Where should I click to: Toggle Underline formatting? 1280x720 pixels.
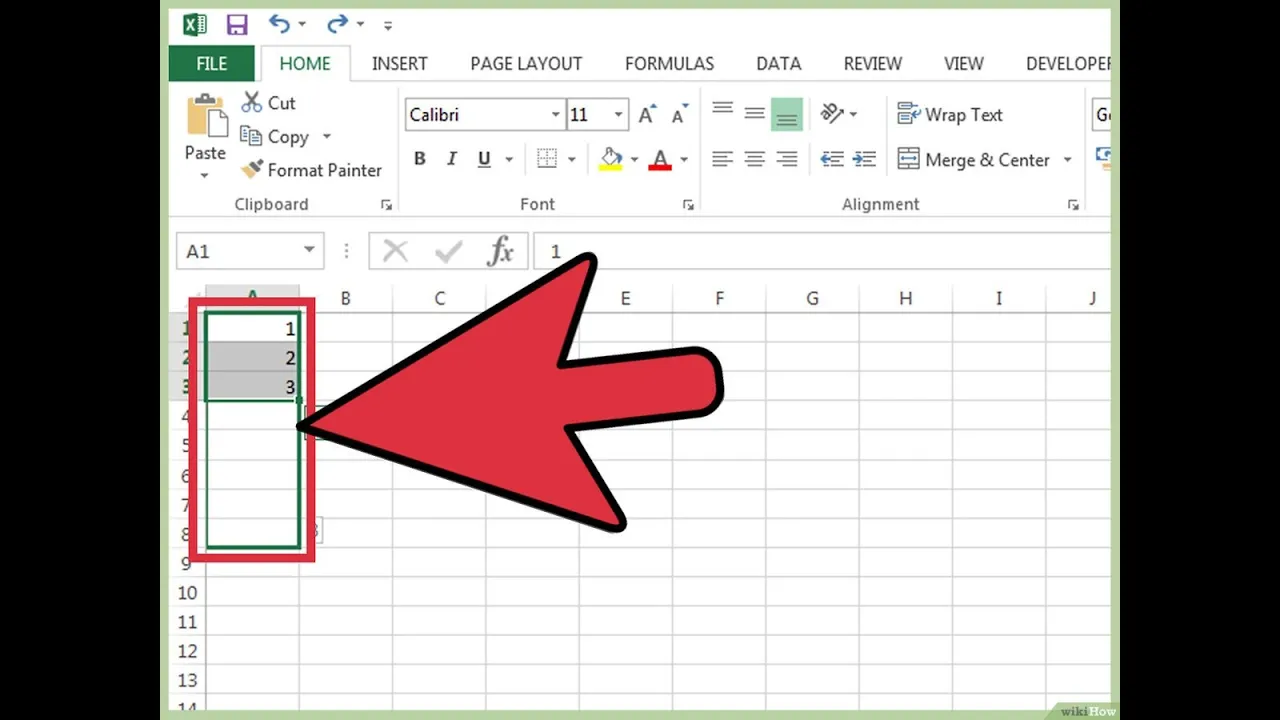pyautogui.click(x=485, y=159)
